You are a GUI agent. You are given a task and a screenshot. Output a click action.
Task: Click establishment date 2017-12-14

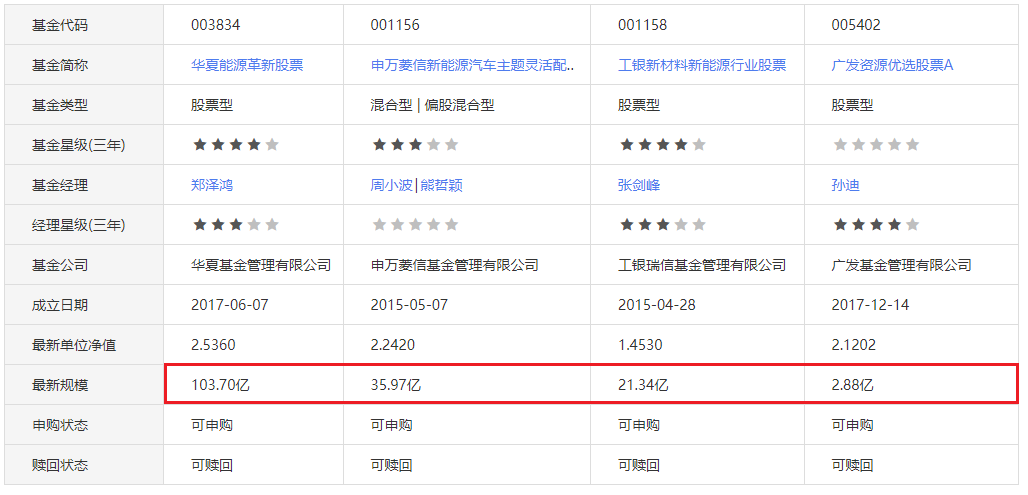click(x=870, y=305)
